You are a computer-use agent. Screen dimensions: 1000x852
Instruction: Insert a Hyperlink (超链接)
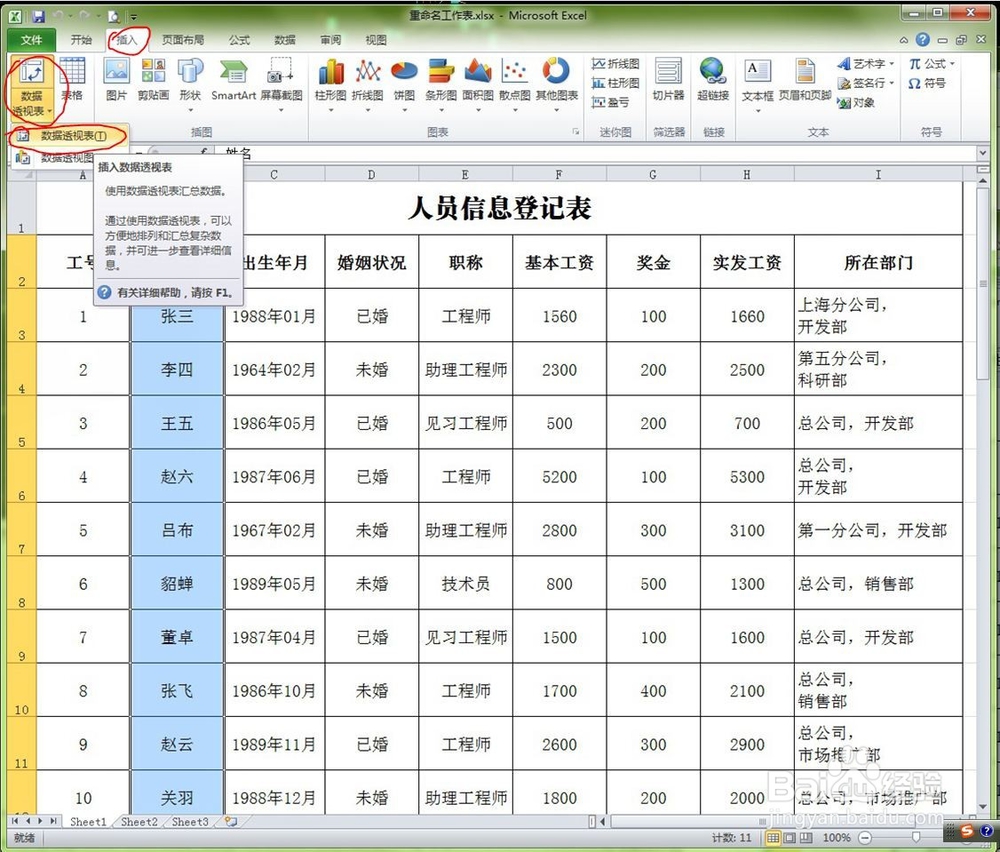[x=713, y=79]
